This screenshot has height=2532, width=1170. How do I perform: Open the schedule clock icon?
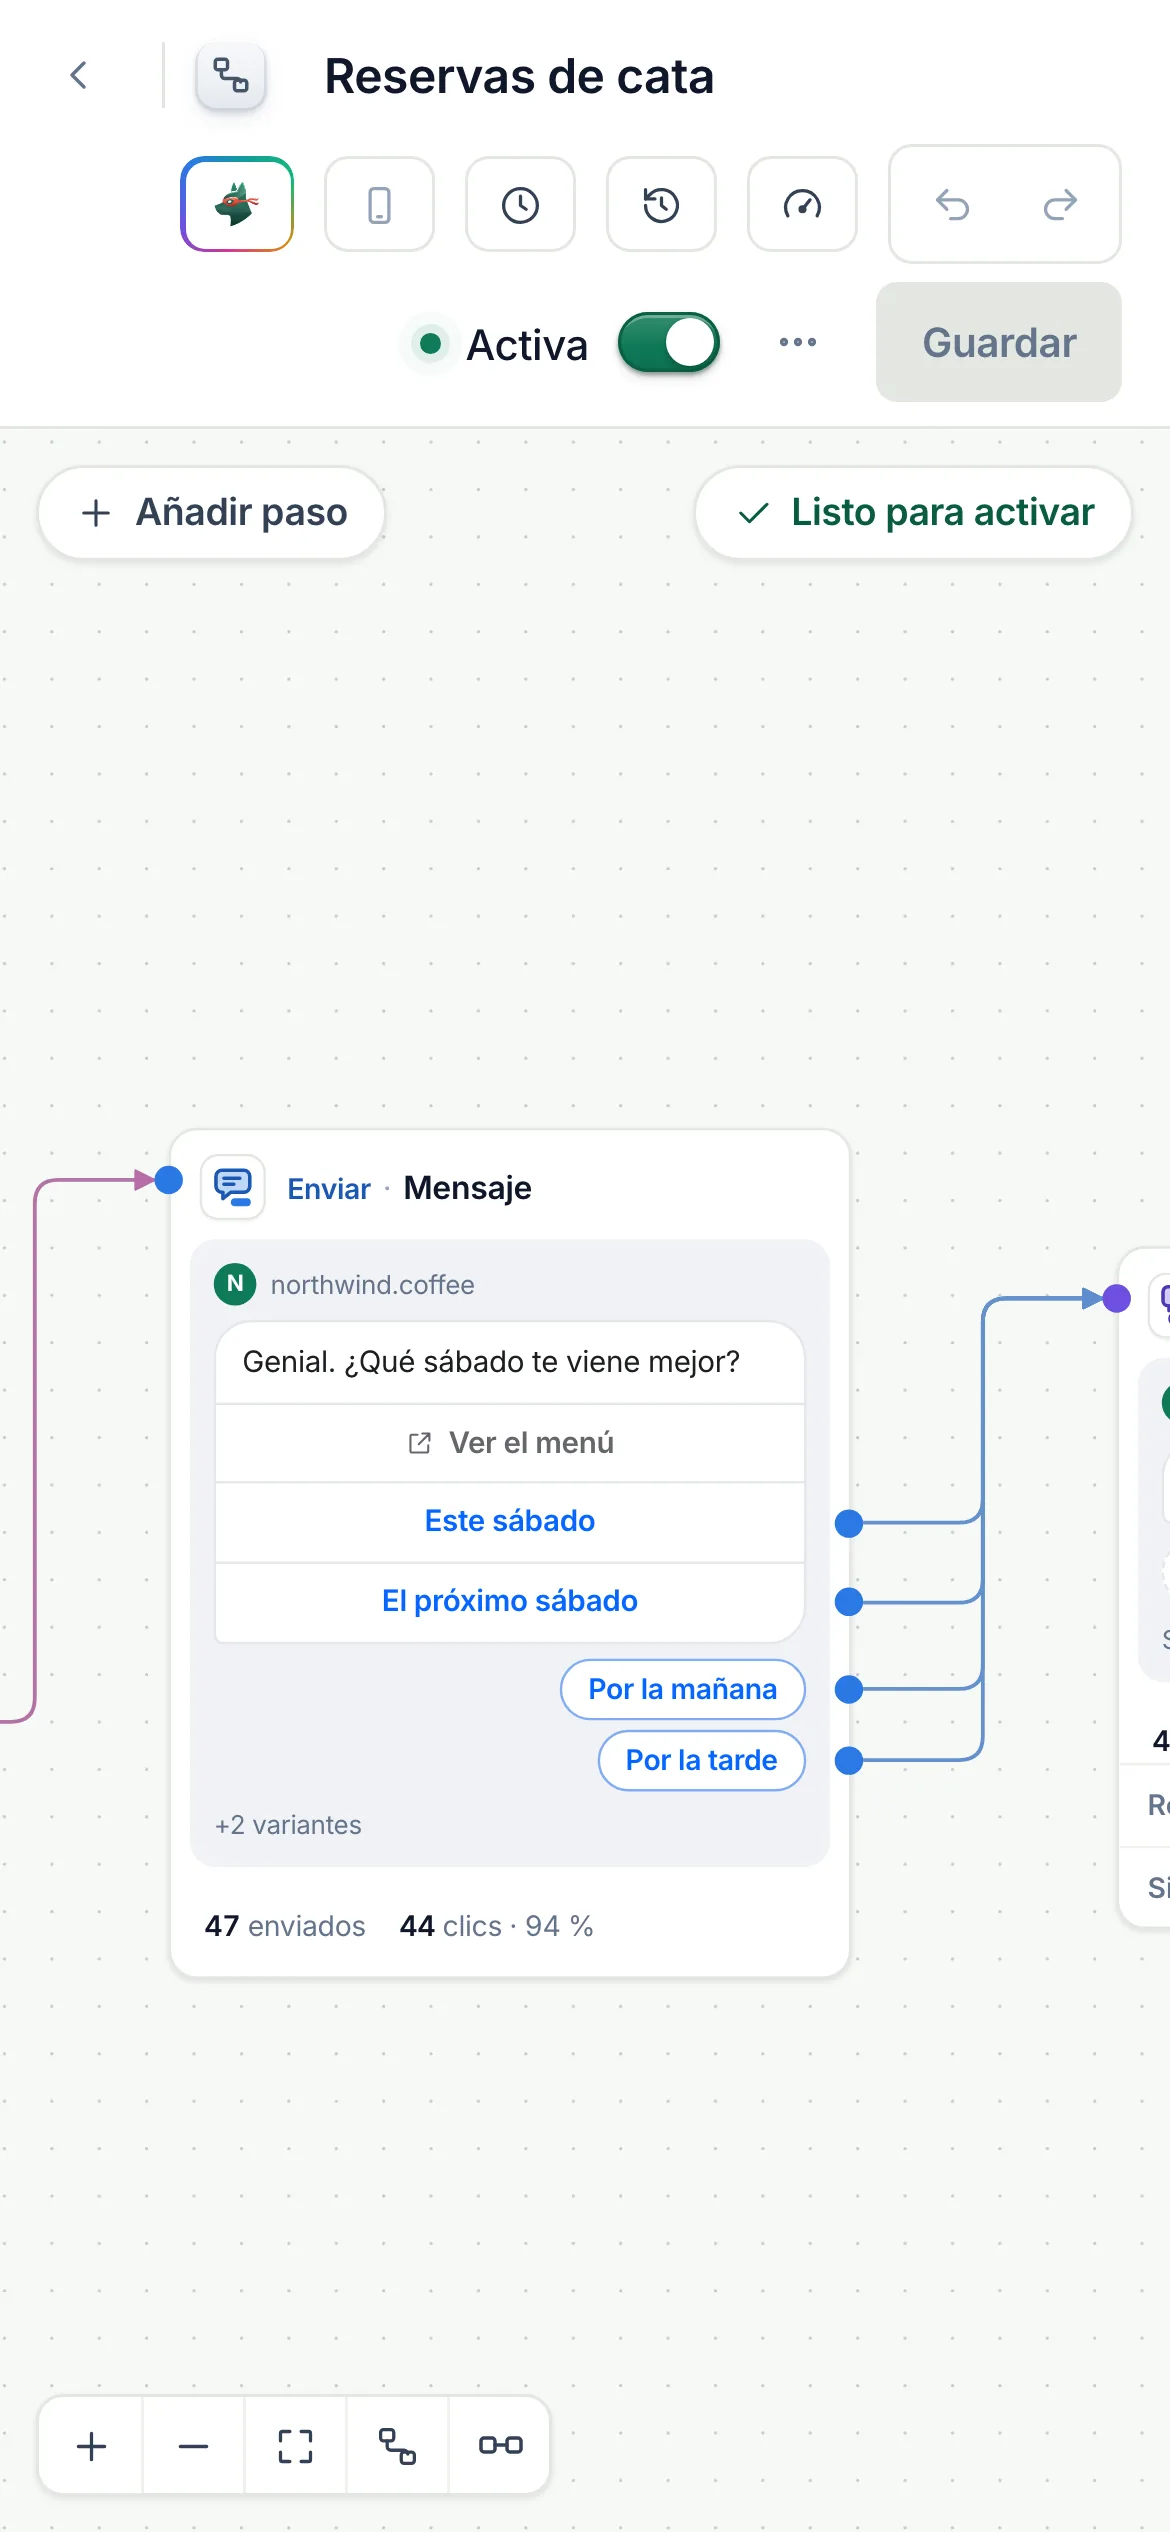tap(520, 204)
